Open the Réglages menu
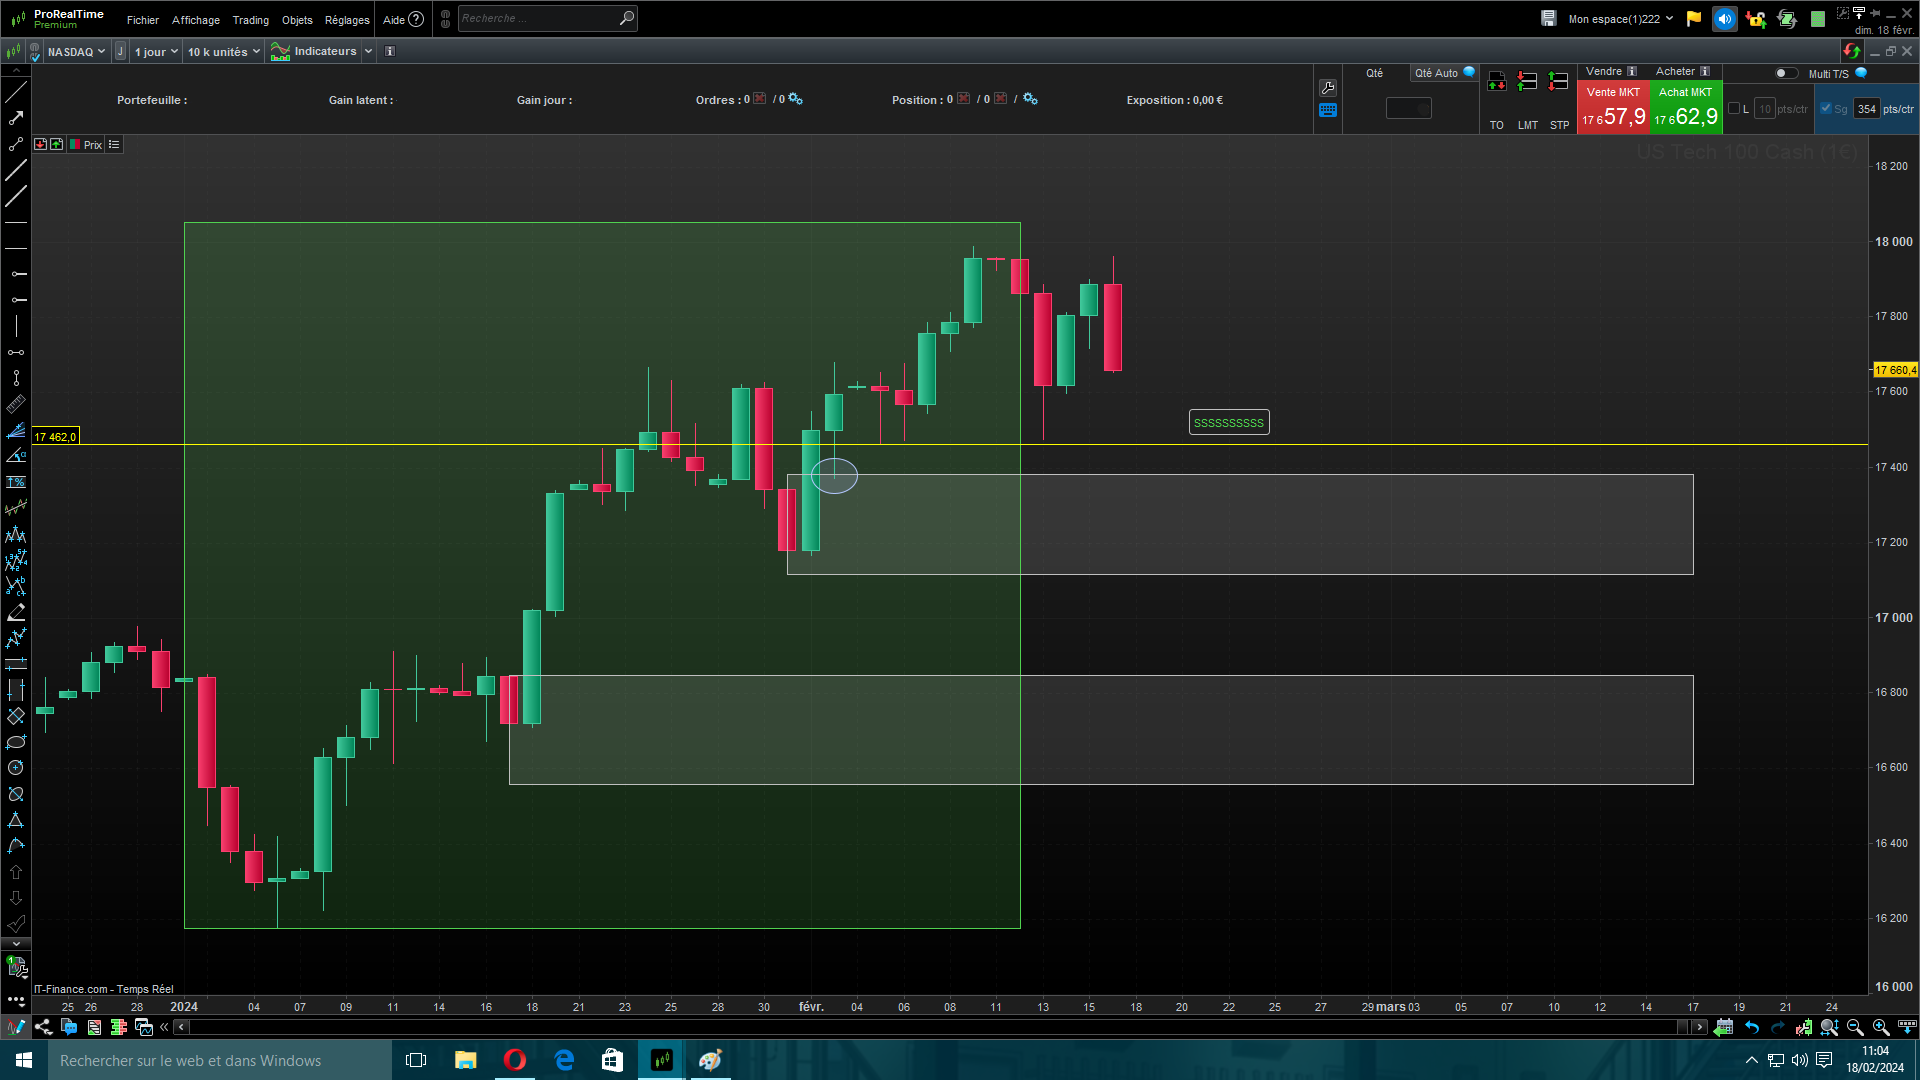The height and width of the screenshot is (1080, 1920). tap(347, 20)
